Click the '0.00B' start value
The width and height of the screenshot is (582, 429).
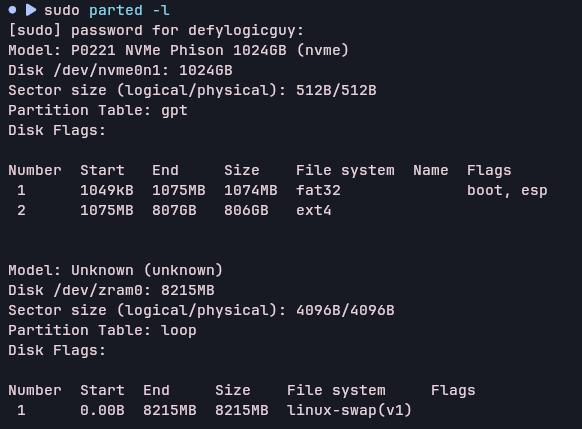tap(102, 411)
